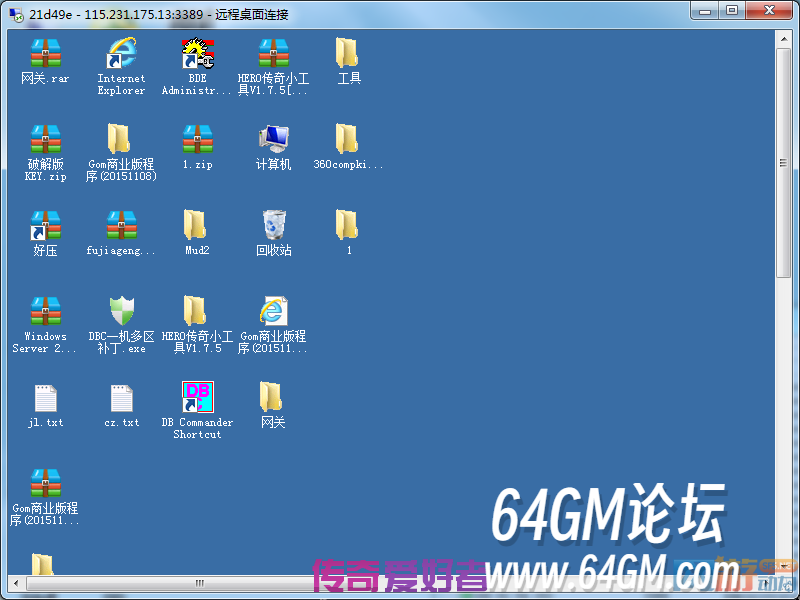This screenshot has width=800, height=600.
Task: Select the 破解版KEY.zip archive
Action: tap(45, 139)
